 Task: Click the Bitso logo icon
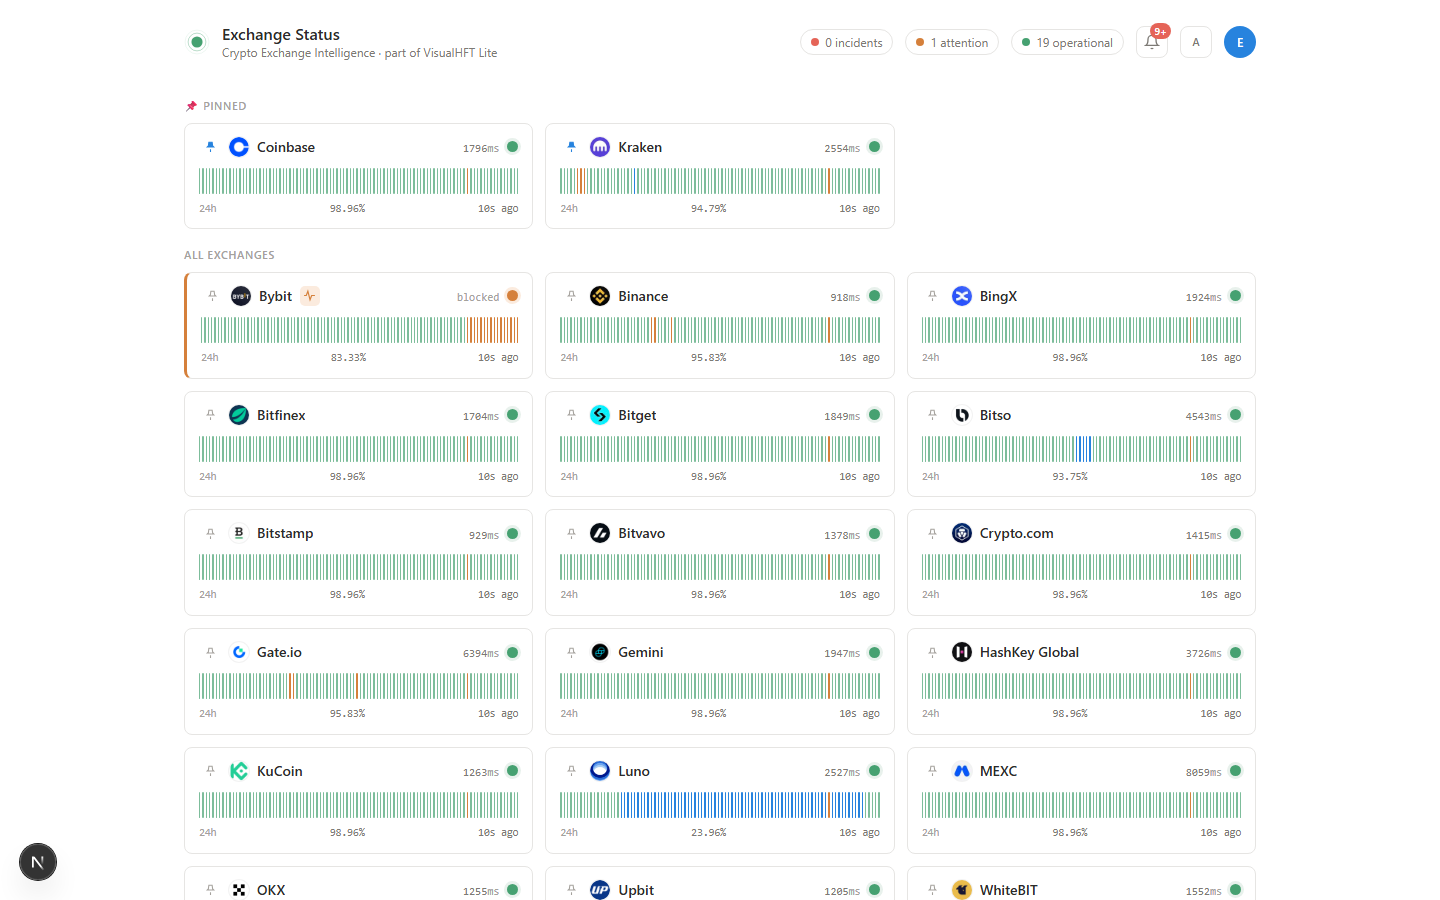coord(962,415)
